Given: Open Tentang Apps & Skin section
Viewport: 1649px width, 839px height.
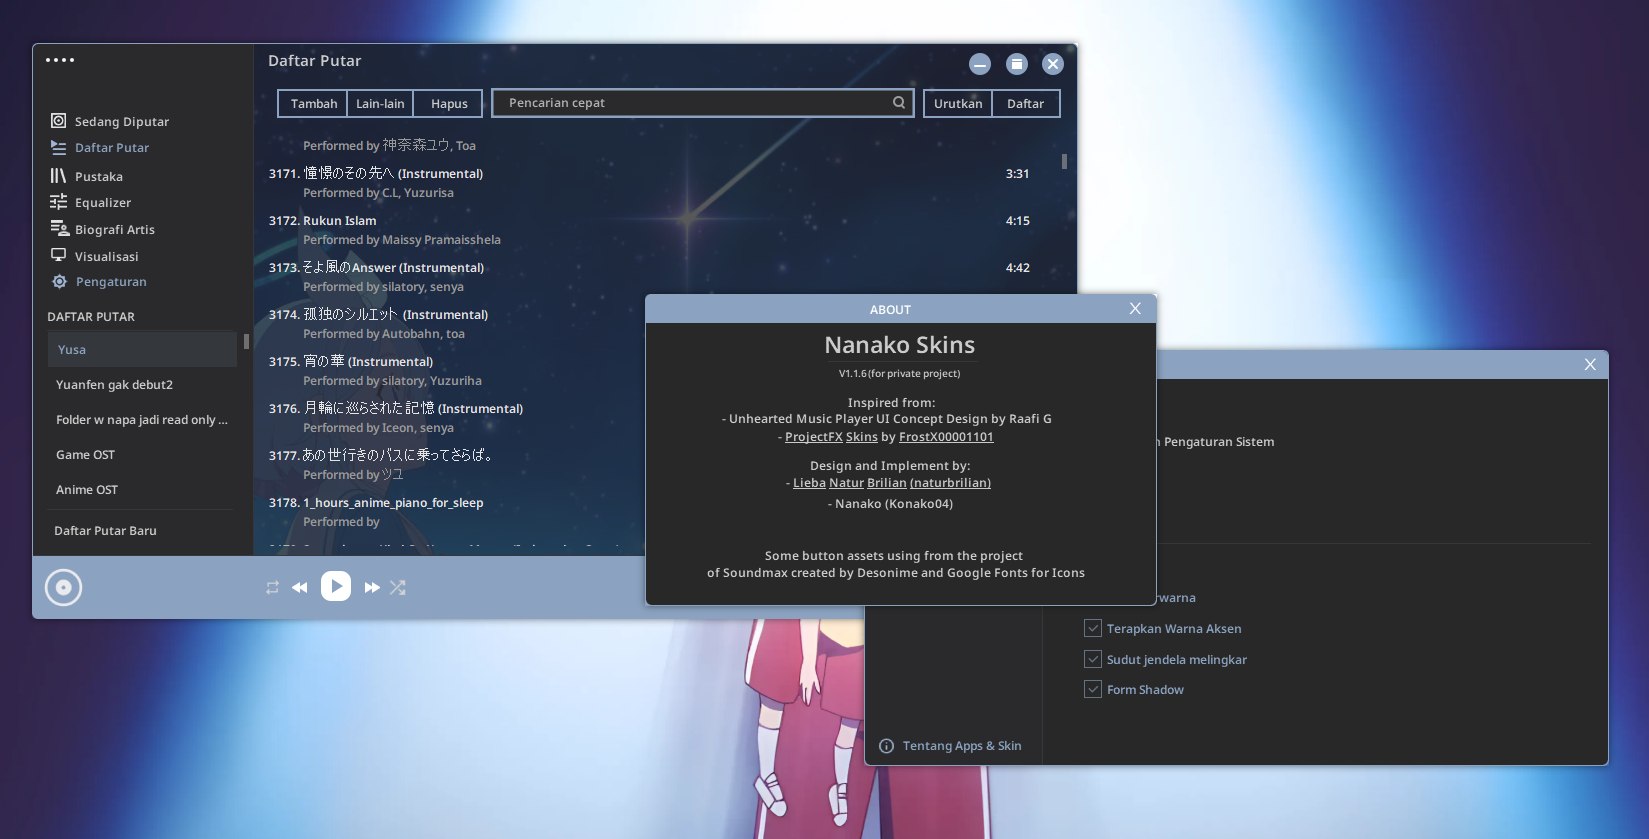Looking at the screenshot, I should point(960,746).
